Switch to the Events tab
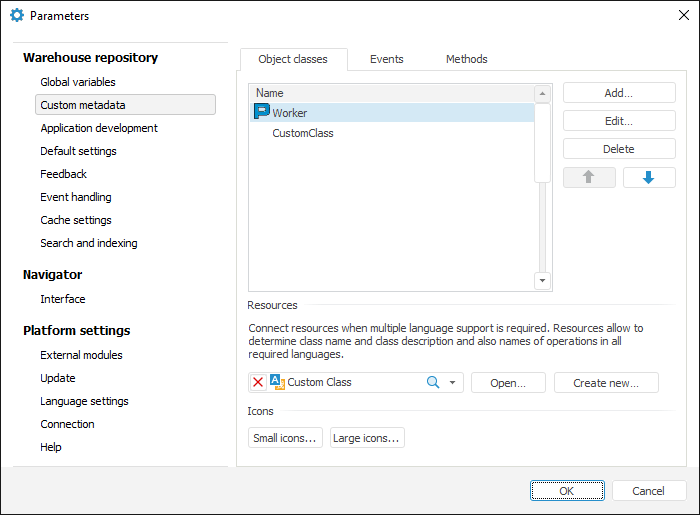This screenshot has height=515, width=700. point(386,59)
